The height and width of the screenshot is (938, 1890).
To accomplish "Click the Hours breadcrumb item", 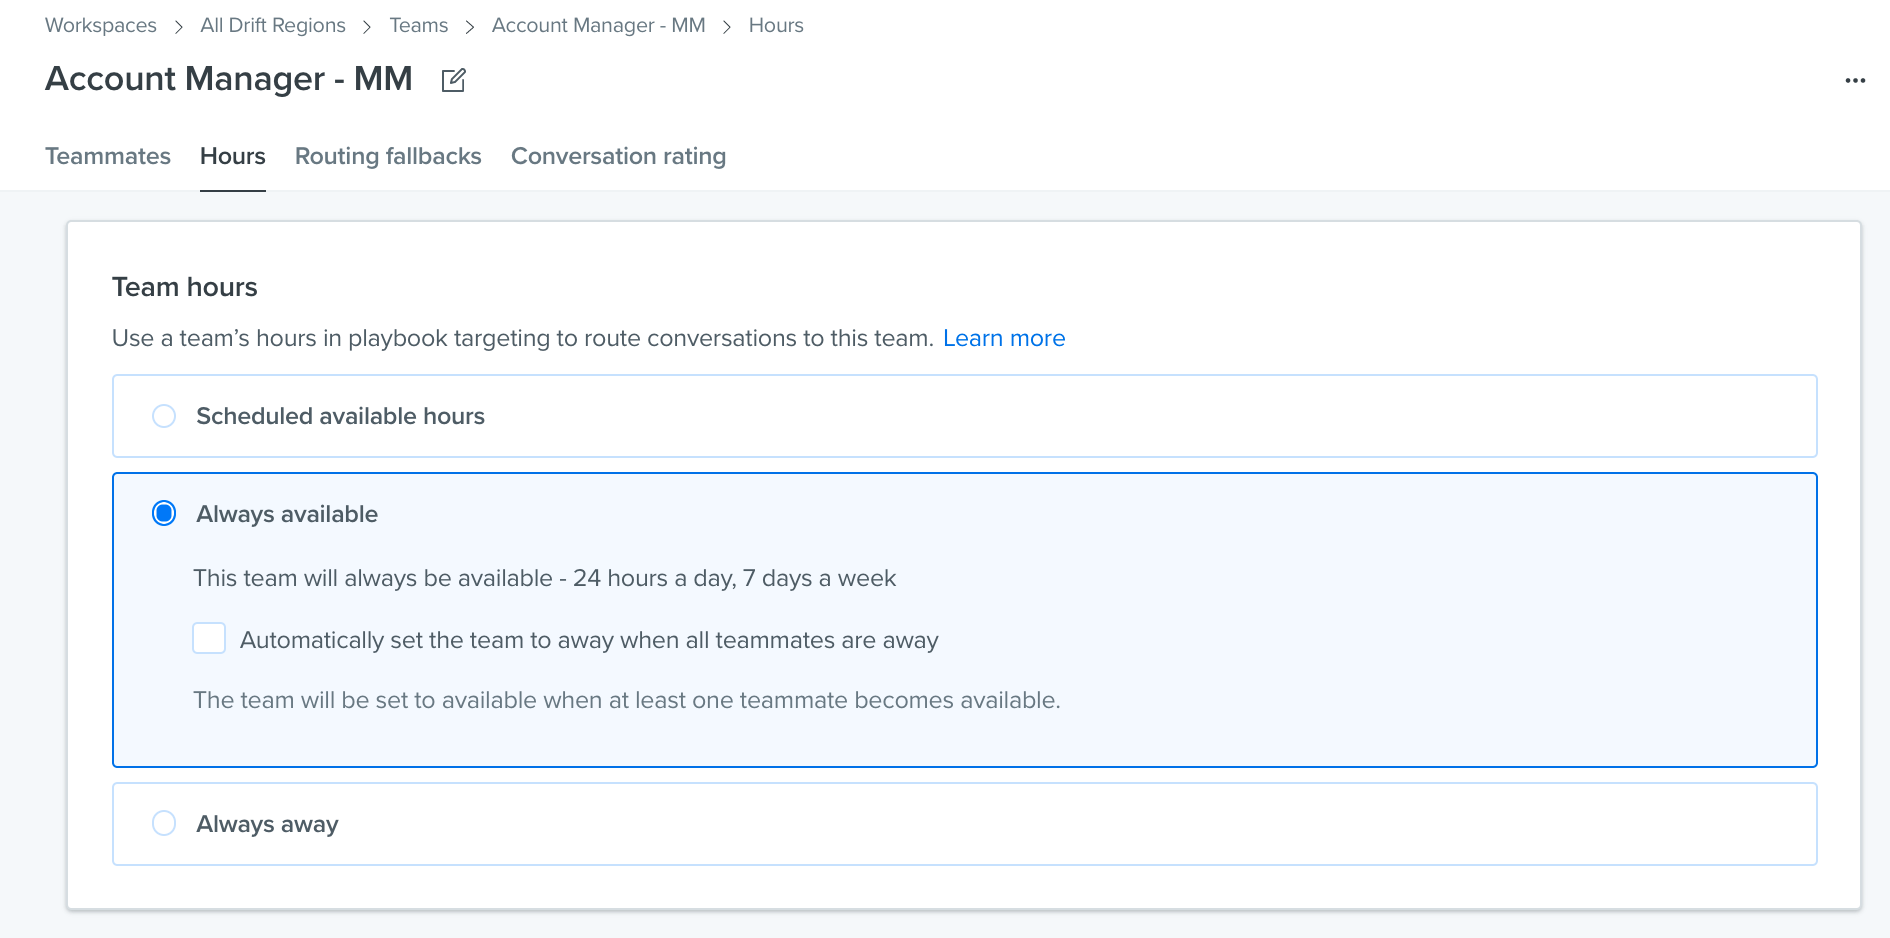I will (776, 25).
